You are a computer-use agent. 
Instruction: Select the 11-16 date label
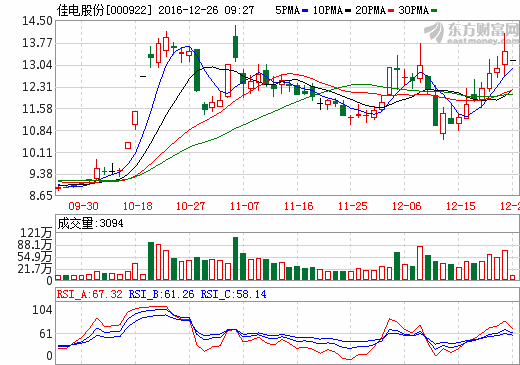(x=298, y=206)
